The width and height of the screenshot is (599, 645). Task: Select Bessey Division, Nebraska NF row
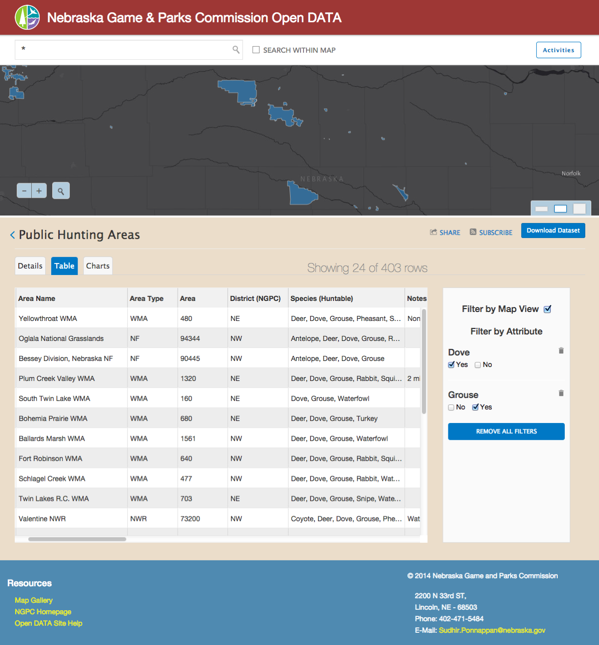point(218,358)
